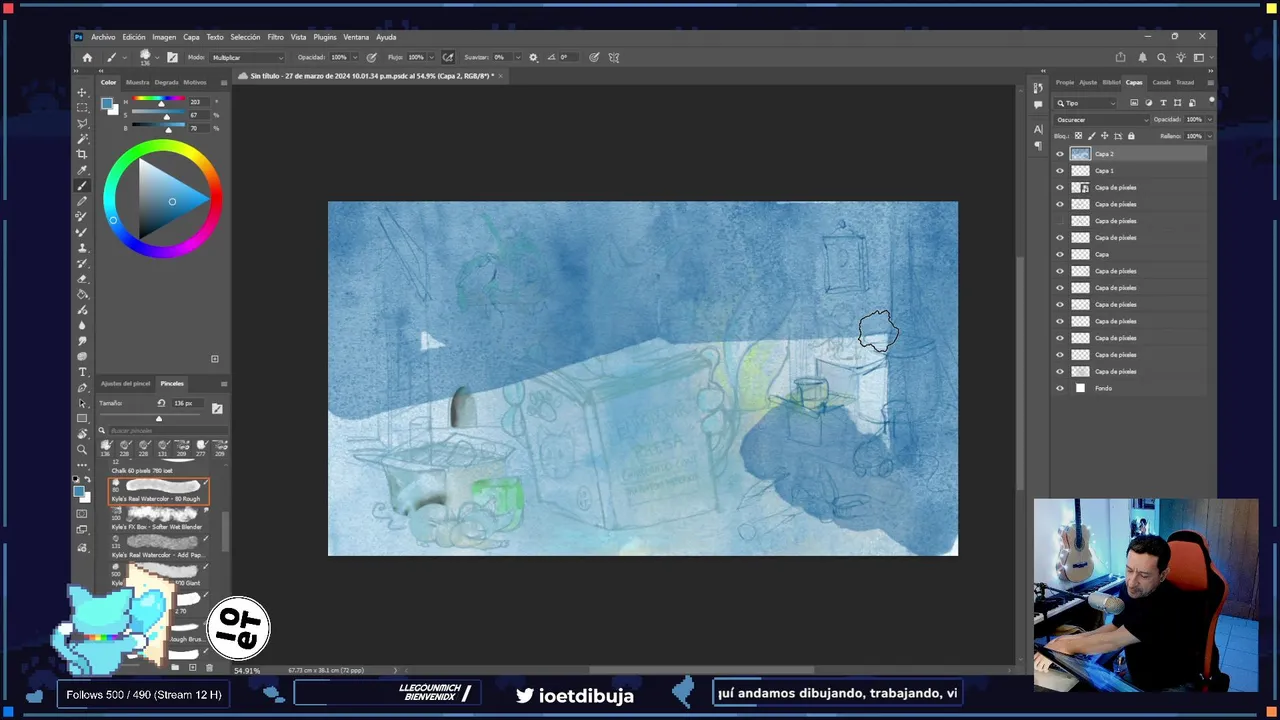1280x720 pixels.
Task: Open the Oscurecer blend mode dropdown
Action: coord(1102,119)
